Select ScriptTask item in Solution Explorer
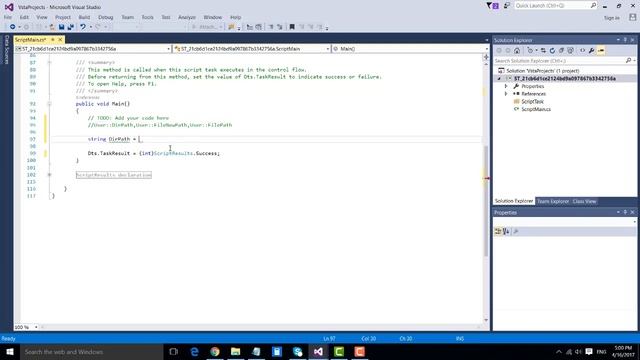640x360 pixels. pos(532,102)
